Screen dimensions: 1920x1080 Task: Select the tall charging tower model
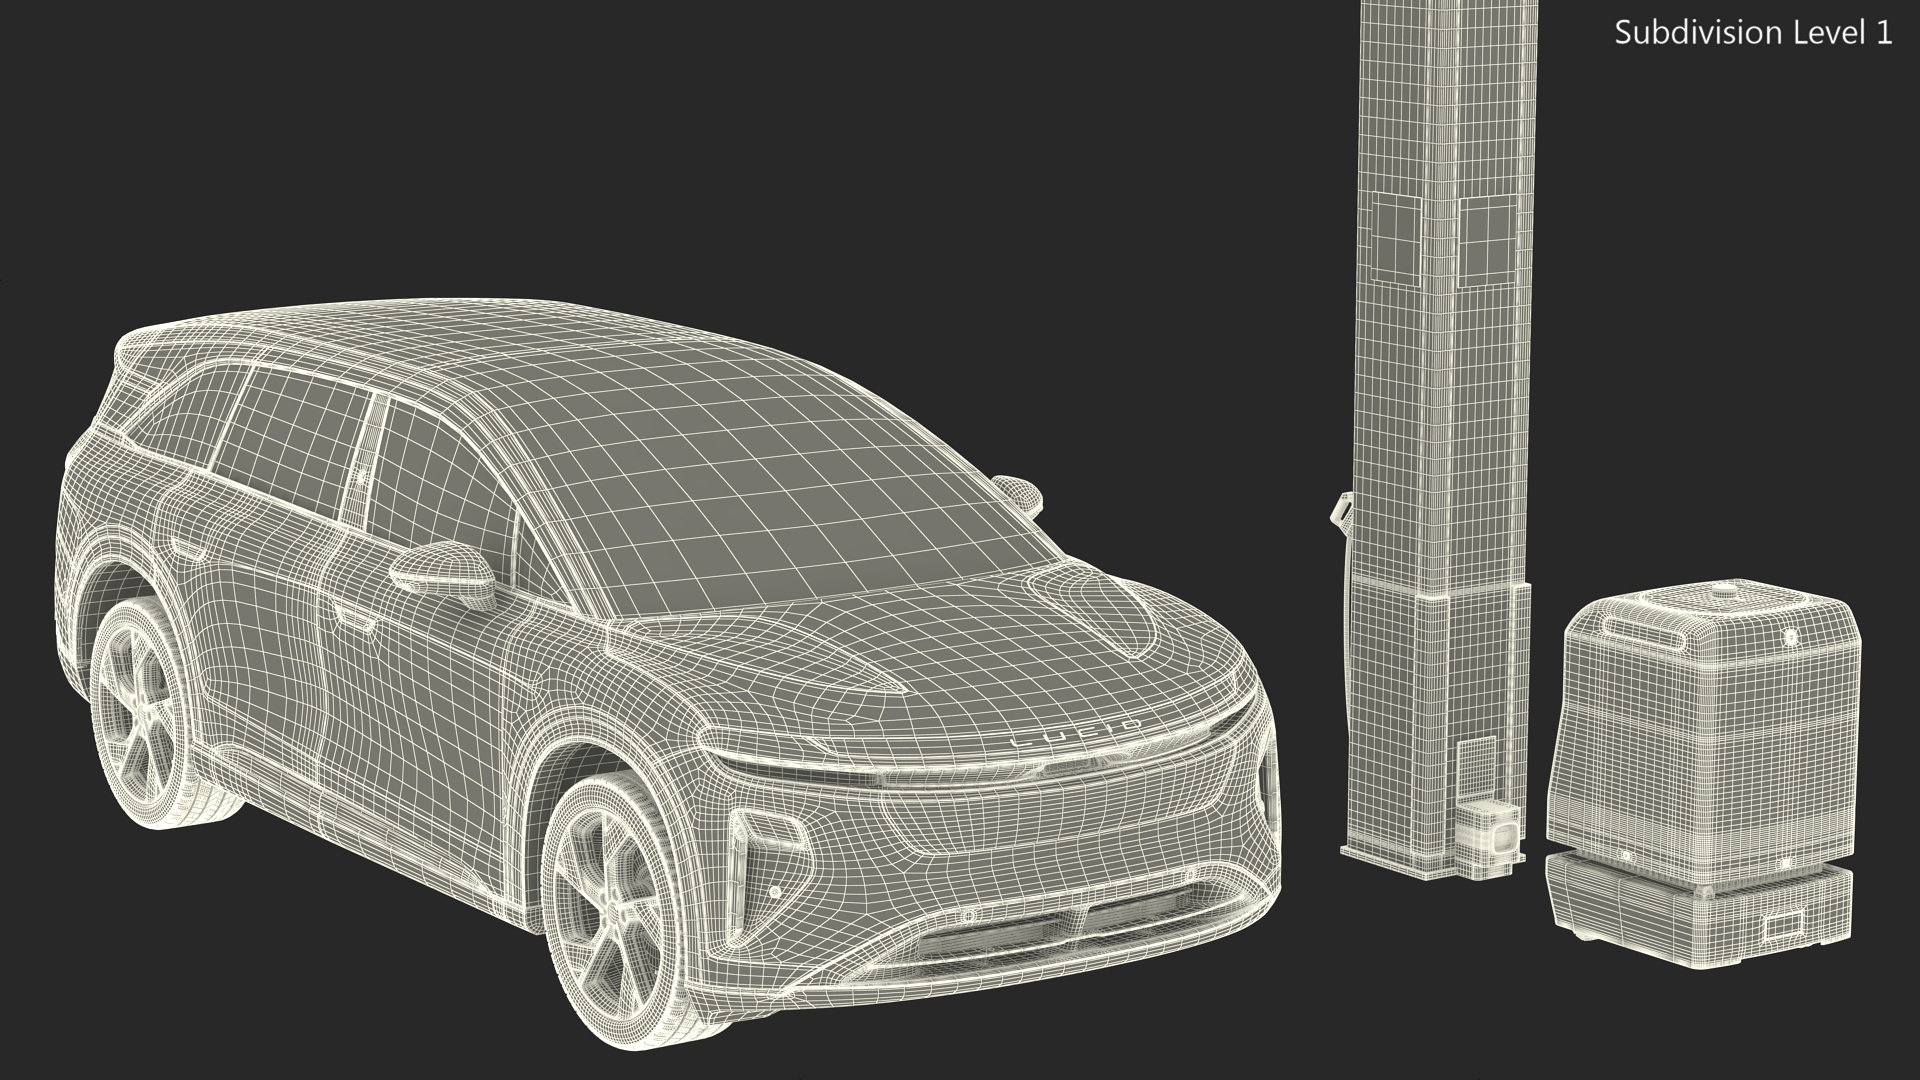tap(1440, 440)
